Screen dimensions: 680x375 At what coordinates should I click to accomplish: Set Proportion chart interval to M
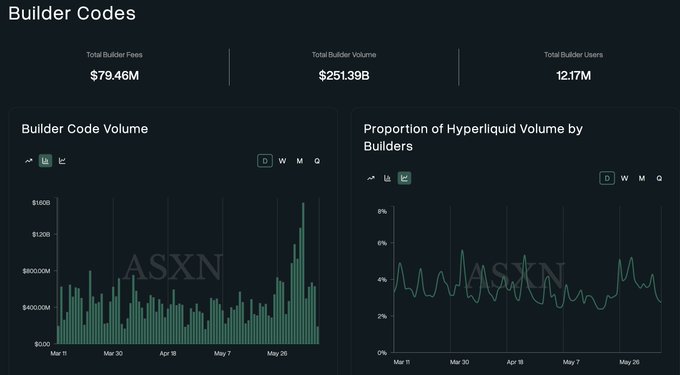click(642, 178)
